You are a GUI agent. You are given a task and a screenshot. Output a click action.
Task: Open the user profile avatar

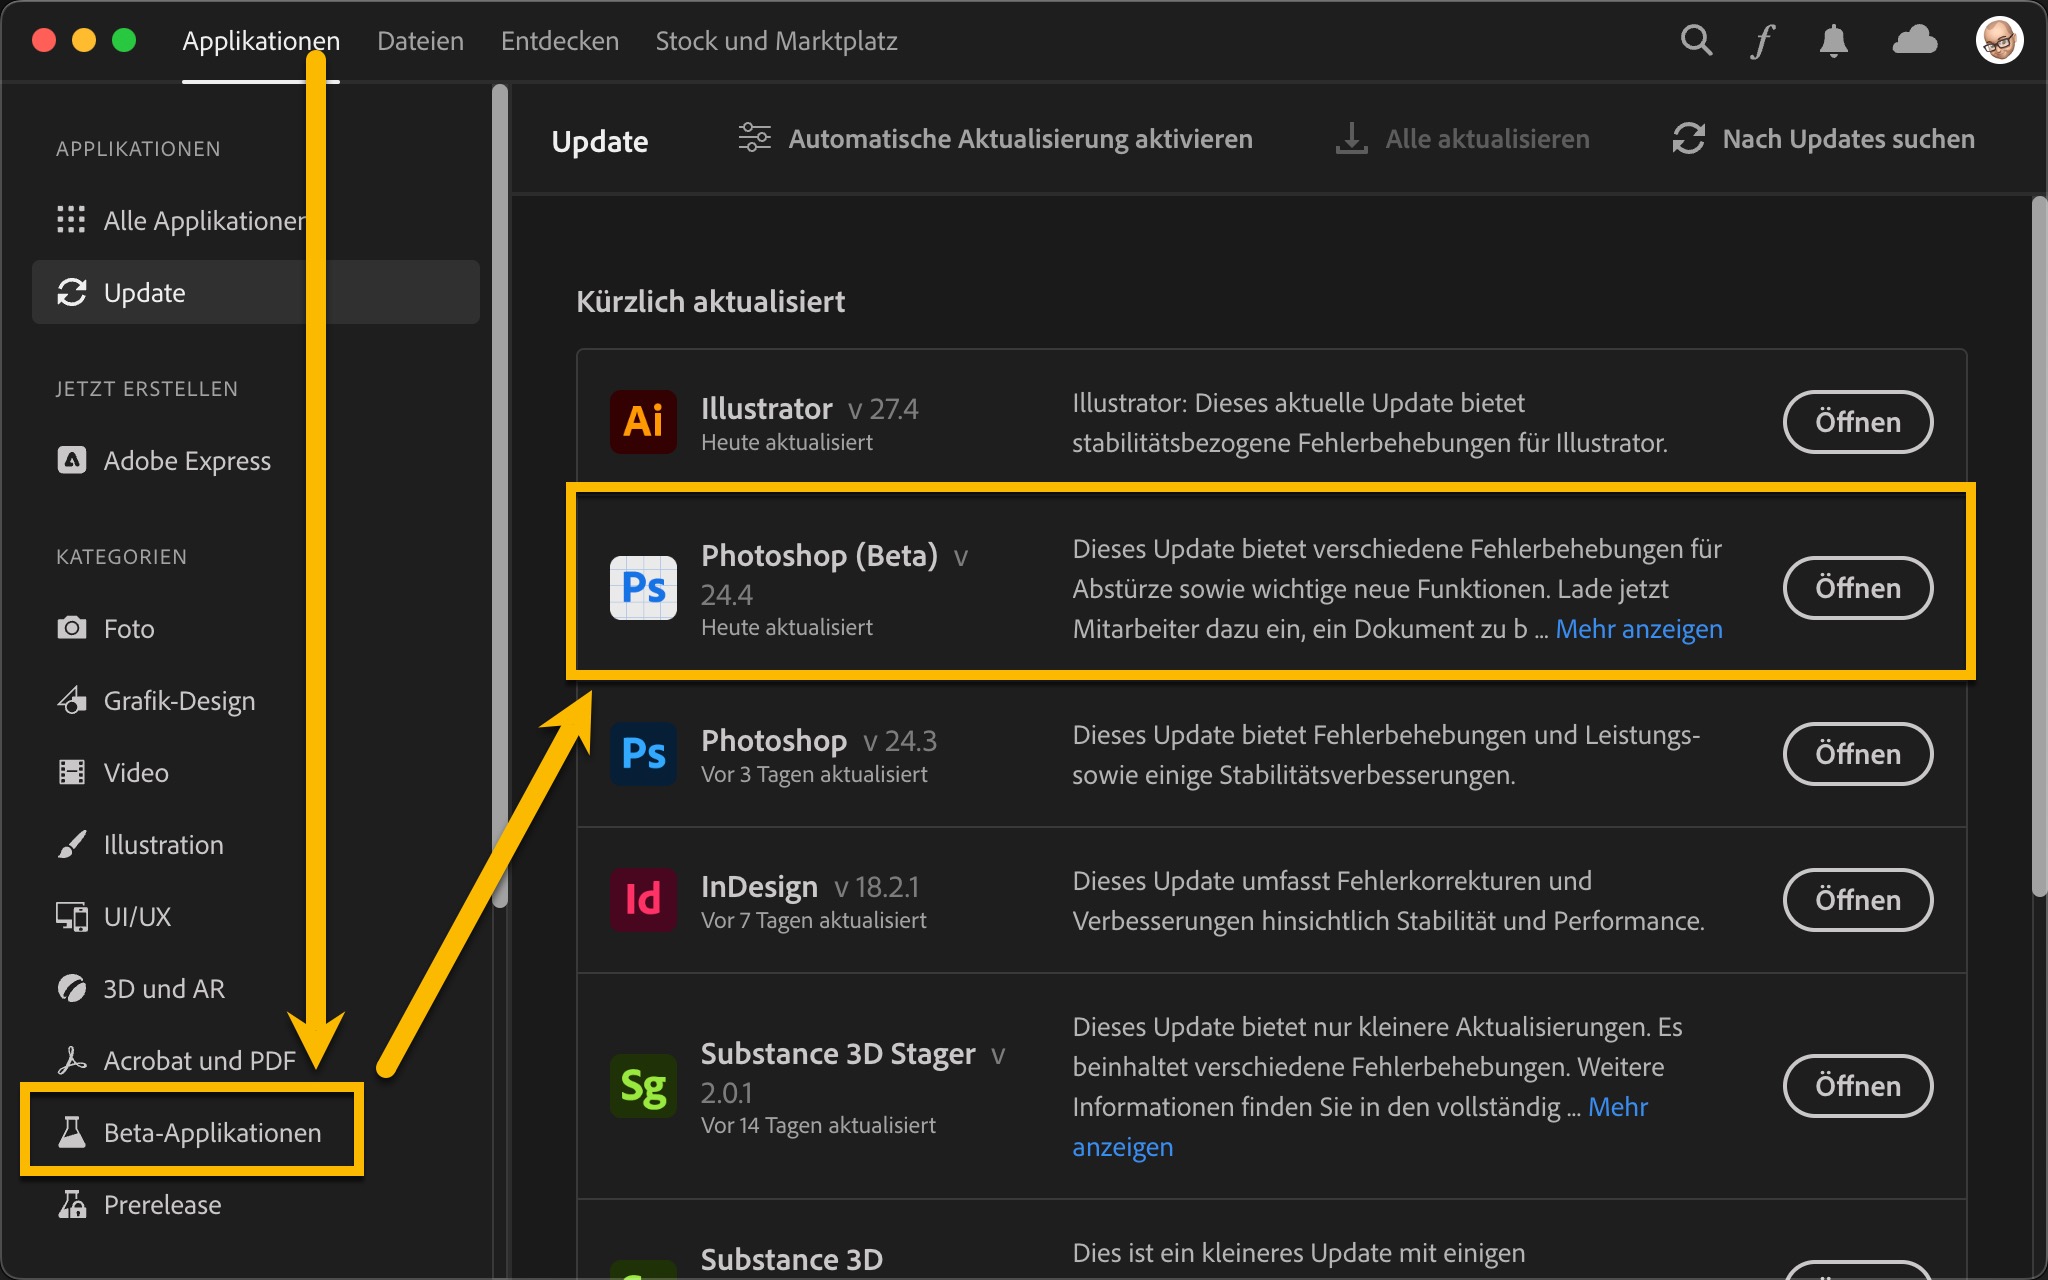point(1999,41)
